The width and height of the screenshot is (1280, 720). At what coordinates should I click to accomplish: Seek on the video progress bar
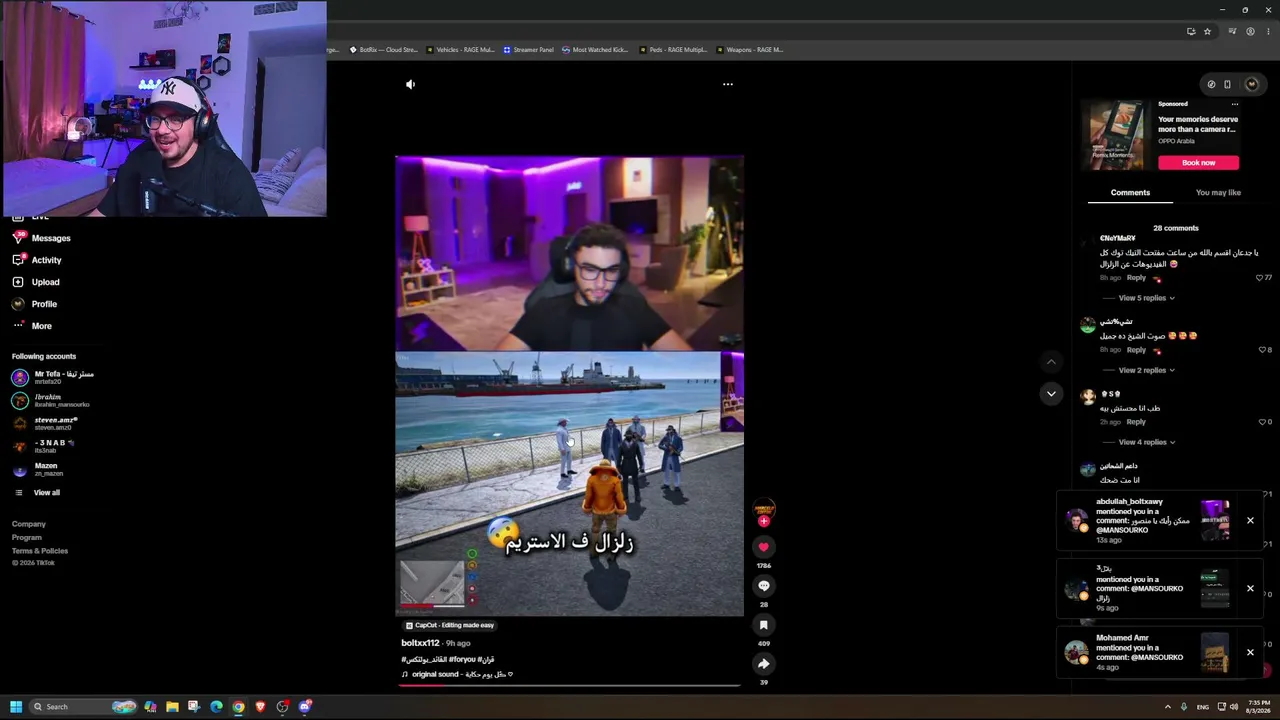click(x=570, y=686)
